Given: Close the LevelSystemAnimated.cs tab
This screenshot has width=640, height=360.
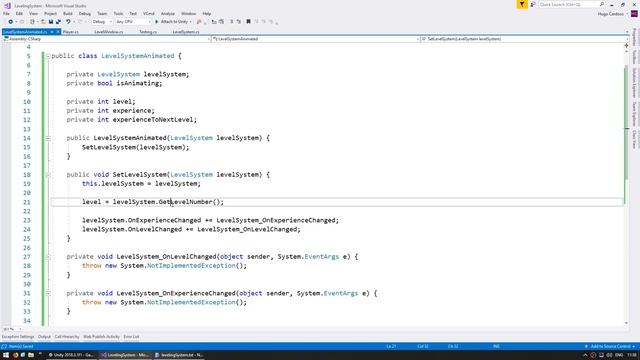Looking at the screenshot, I should click(58, 32).
